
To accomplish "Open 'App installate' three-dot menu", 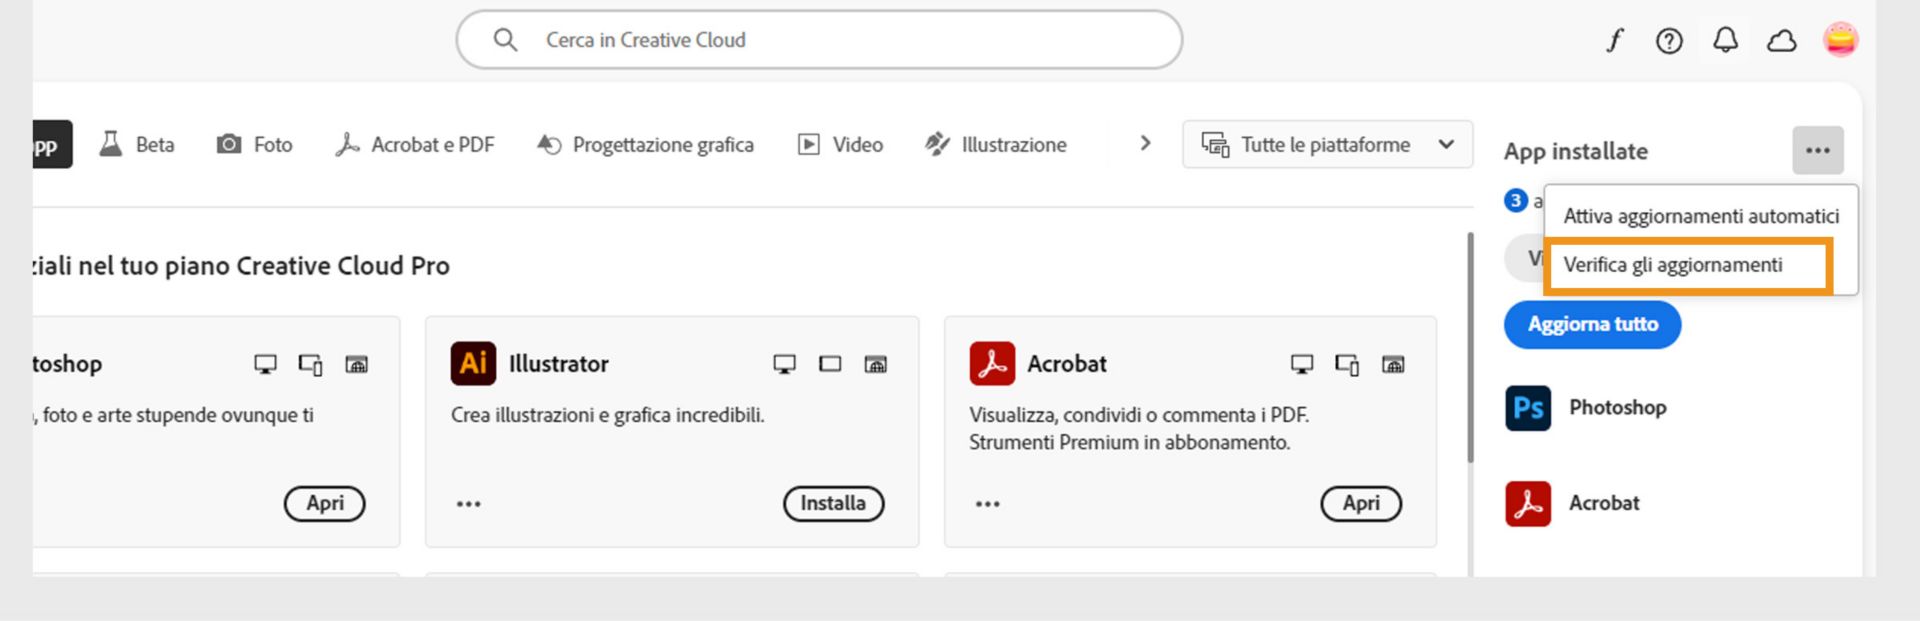I will coord(1817,151).
